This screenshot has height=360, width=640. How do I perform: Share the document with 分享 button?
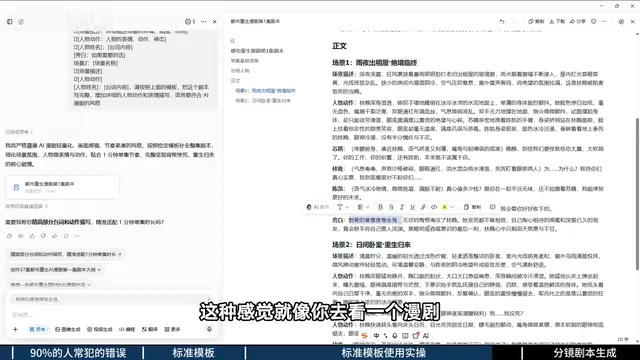[x=578, y=22]
